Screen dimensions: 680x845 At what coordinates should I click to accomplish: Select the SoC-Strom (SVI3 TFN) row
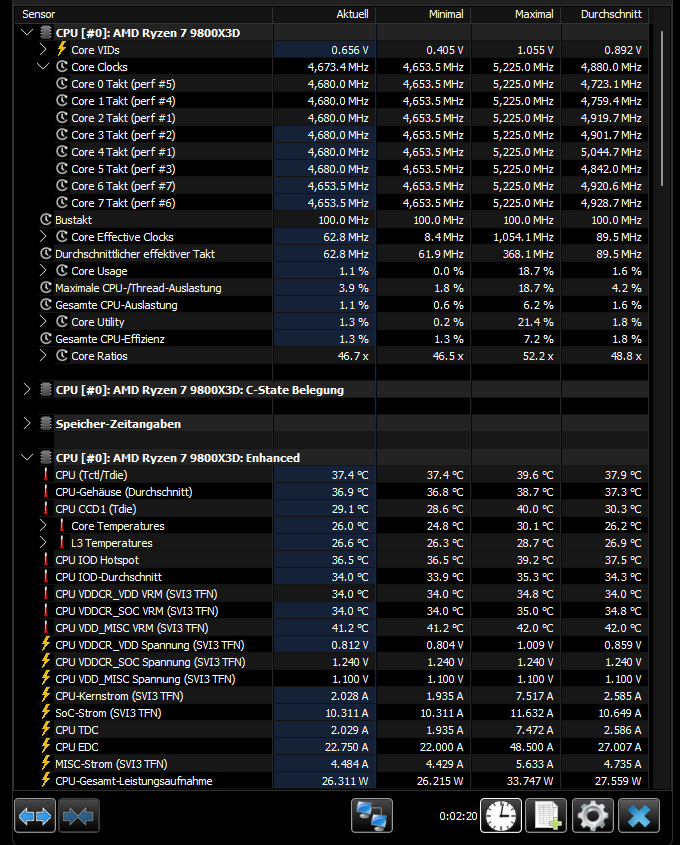332,712
